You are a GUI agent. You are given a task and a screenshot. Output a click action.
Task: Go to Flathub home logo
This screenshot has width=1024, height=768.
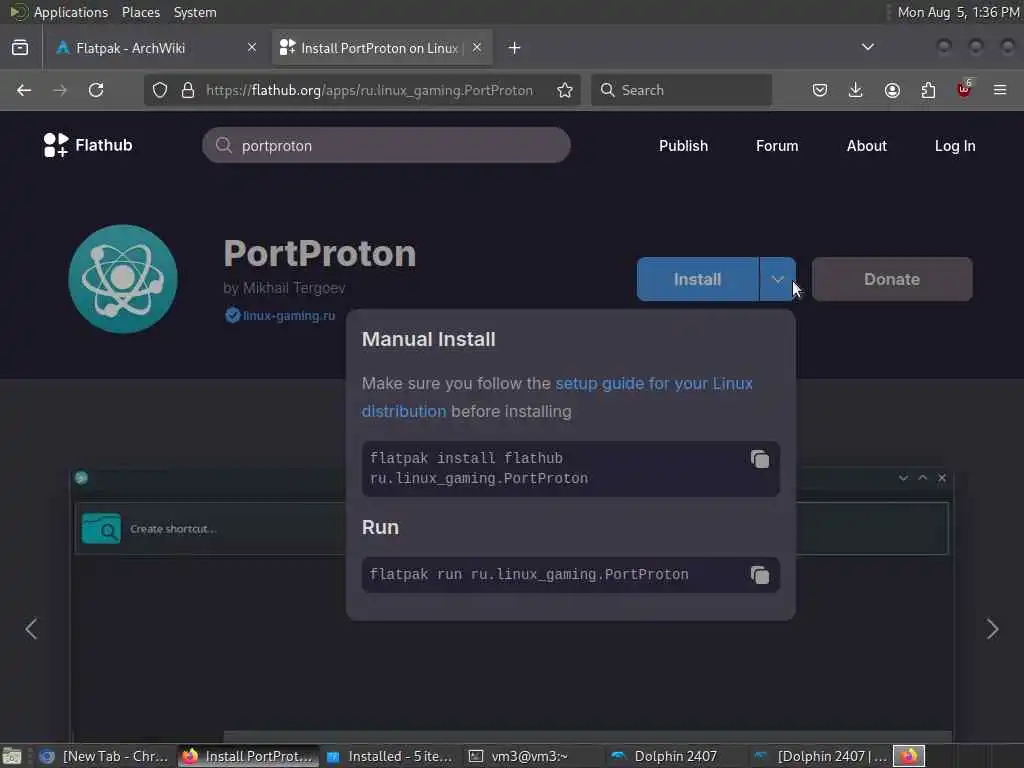(88, 145)
